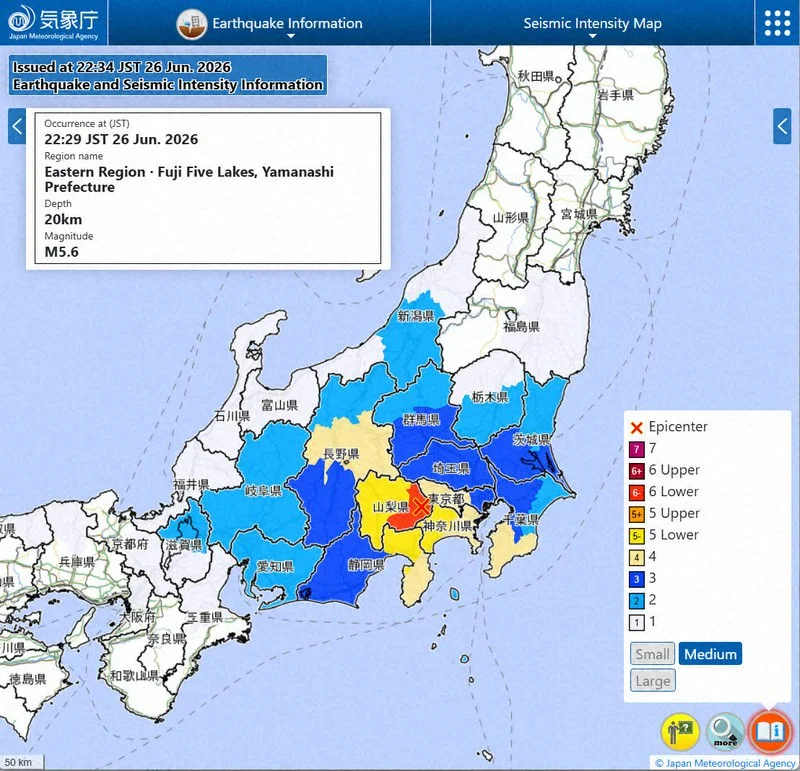Click the 長野県 label on the map
The image size is (800, 771).
point(341,453)
